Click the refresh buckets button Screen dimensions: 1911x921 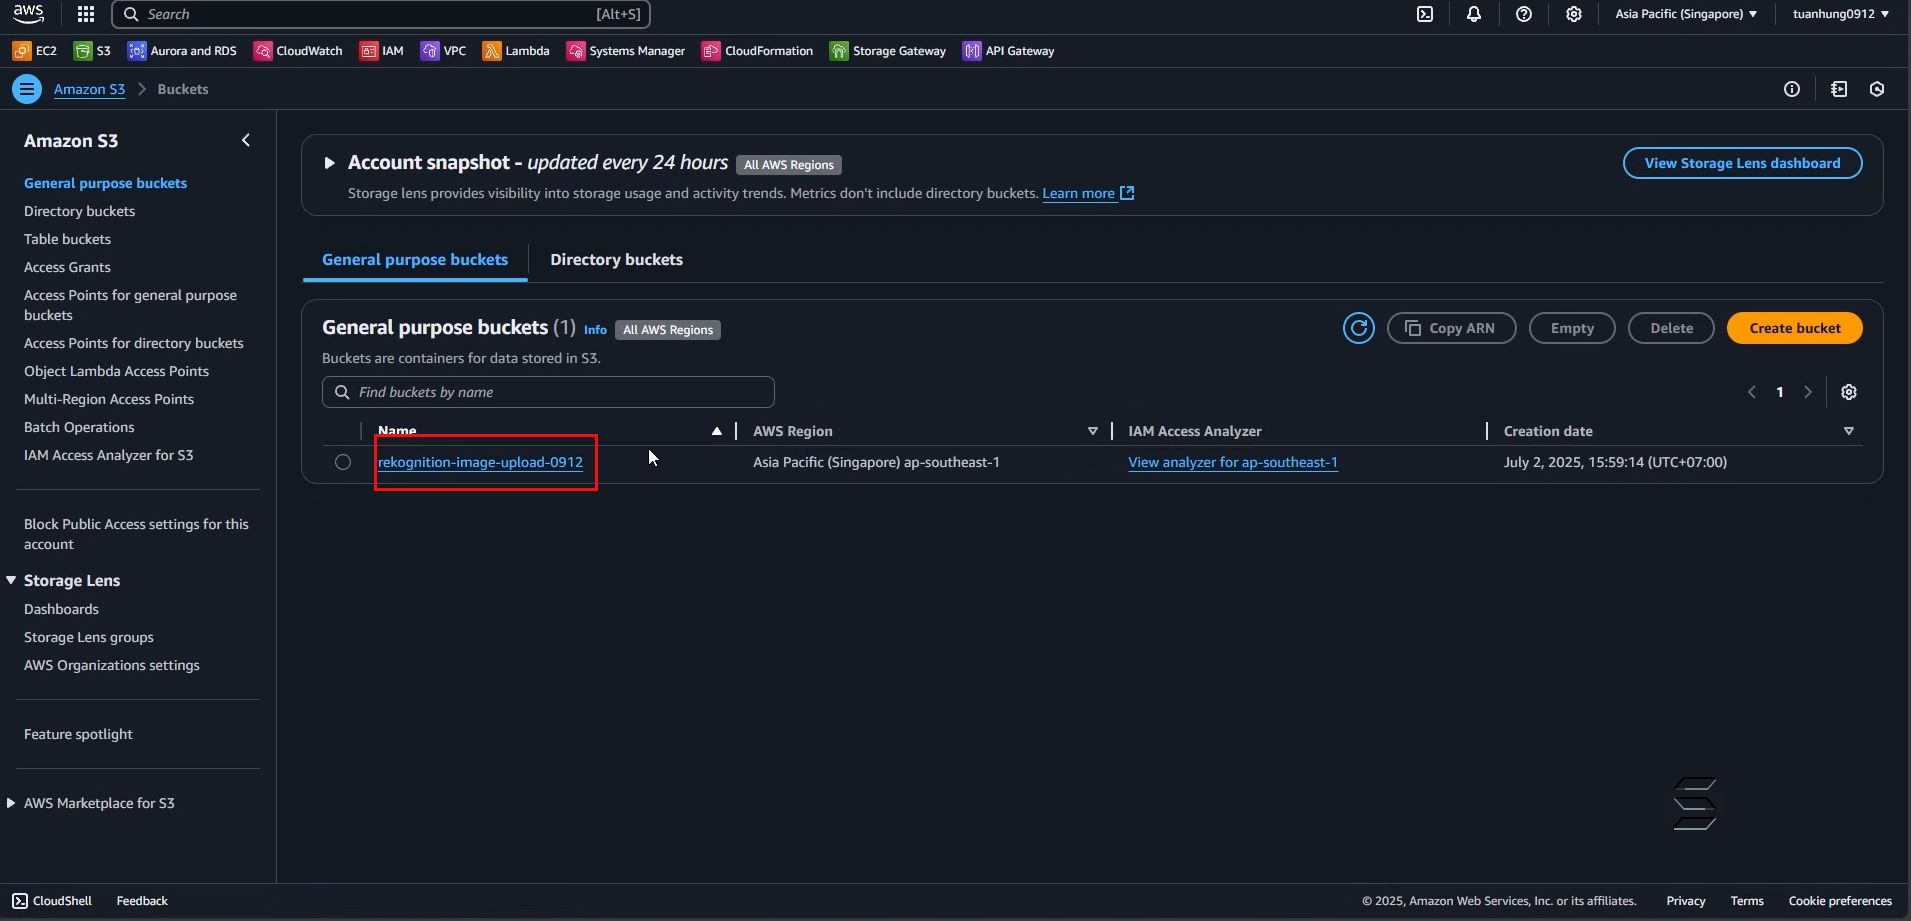1358,328
